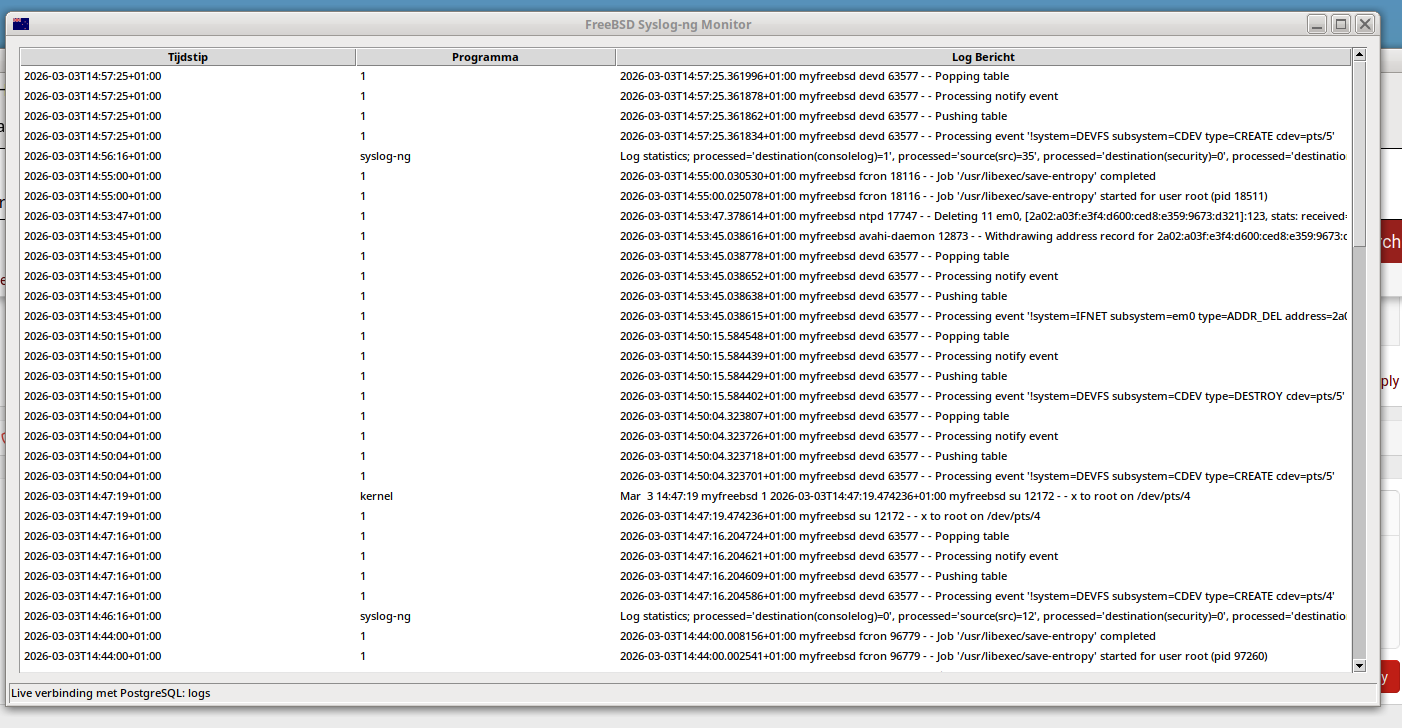Click the scrollbar down arrow of the log table
The width and height of the screenshot is (1402, 728).
pos(1359,665)
